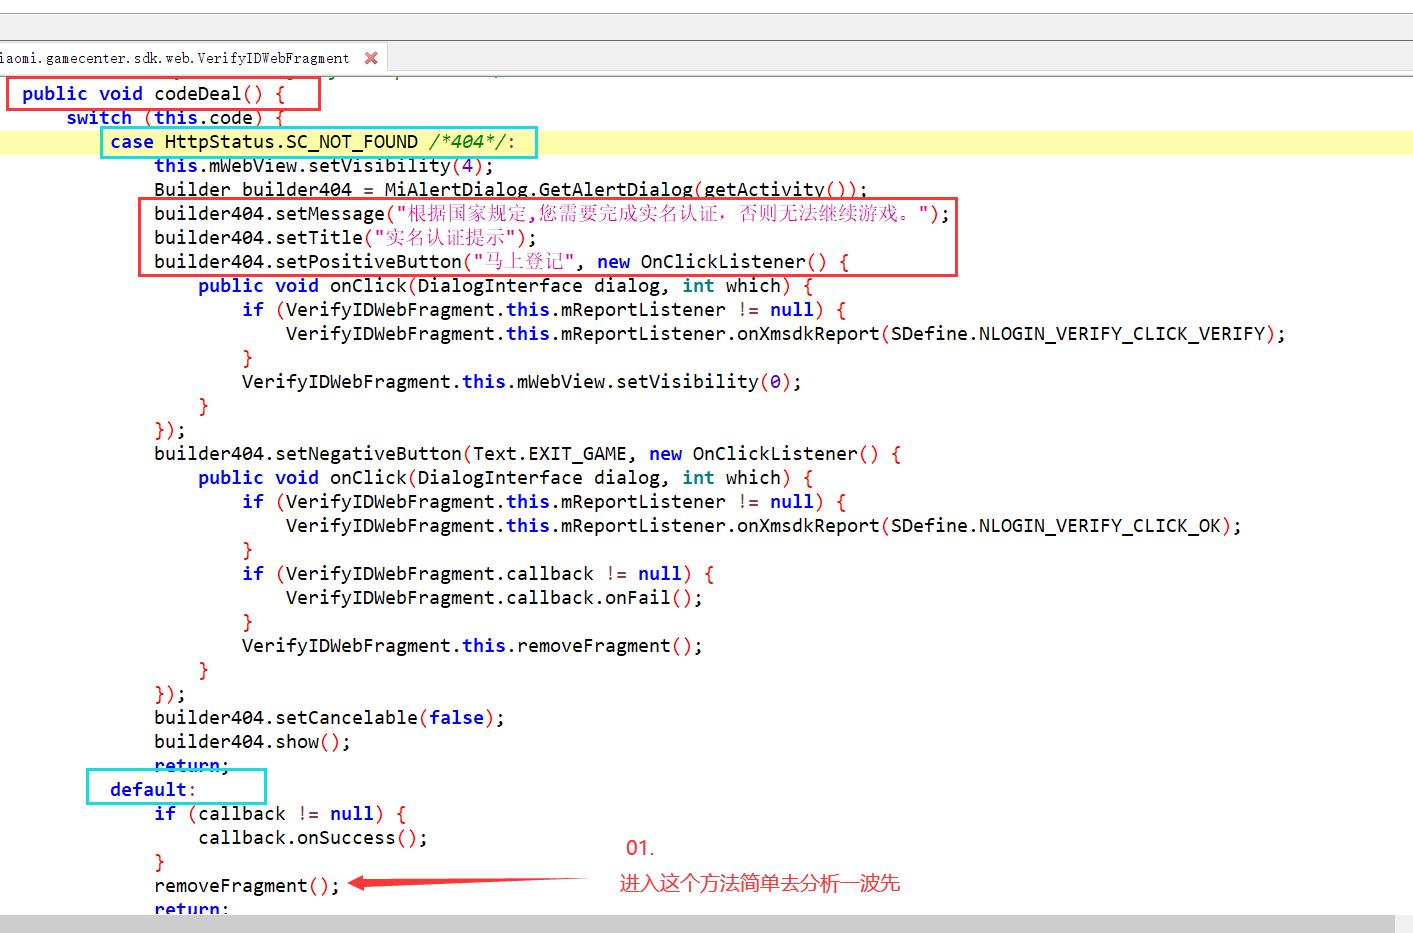Click MiAlertDialog.GetAlertDialog in the builder declaration
Image resolution: width=1413 pixels, height=933 pixels.
click(x=539, y=190)
